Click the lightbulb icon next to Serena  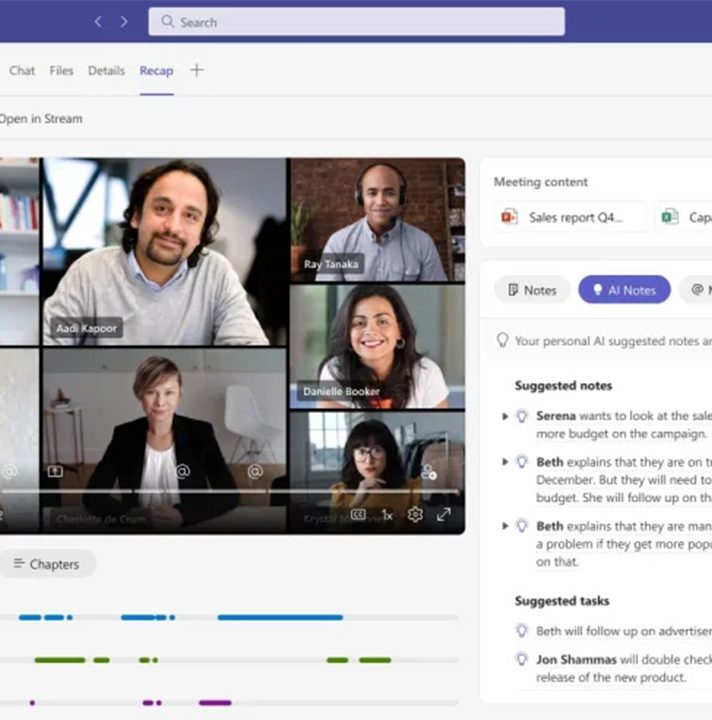[x=522, y=416]
